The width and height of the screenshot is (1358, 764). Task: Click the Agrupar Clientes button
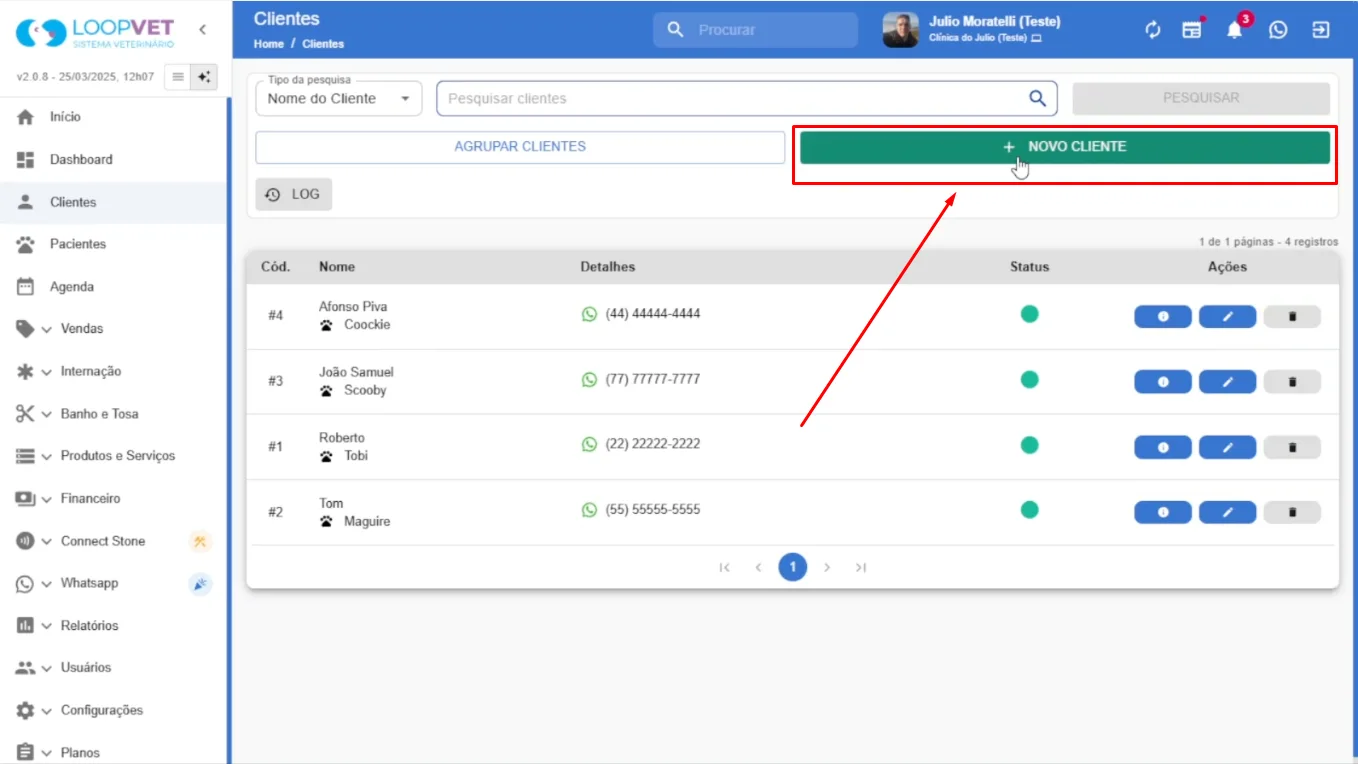[x=520, y=147]
